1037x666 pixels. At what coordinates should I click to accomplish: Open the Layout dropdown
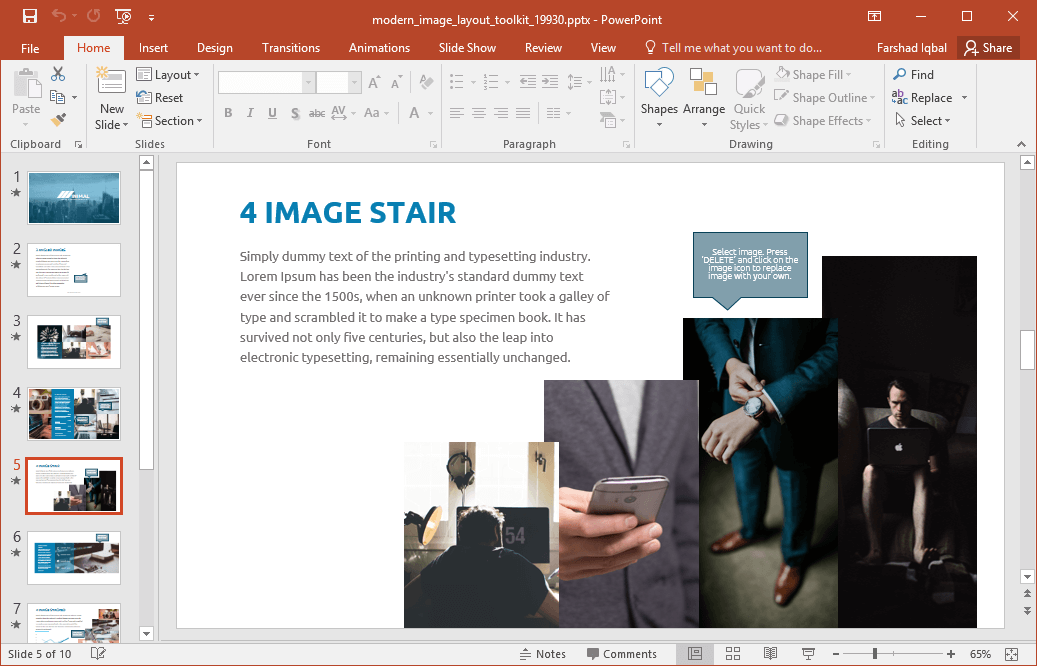coord(170,74)
